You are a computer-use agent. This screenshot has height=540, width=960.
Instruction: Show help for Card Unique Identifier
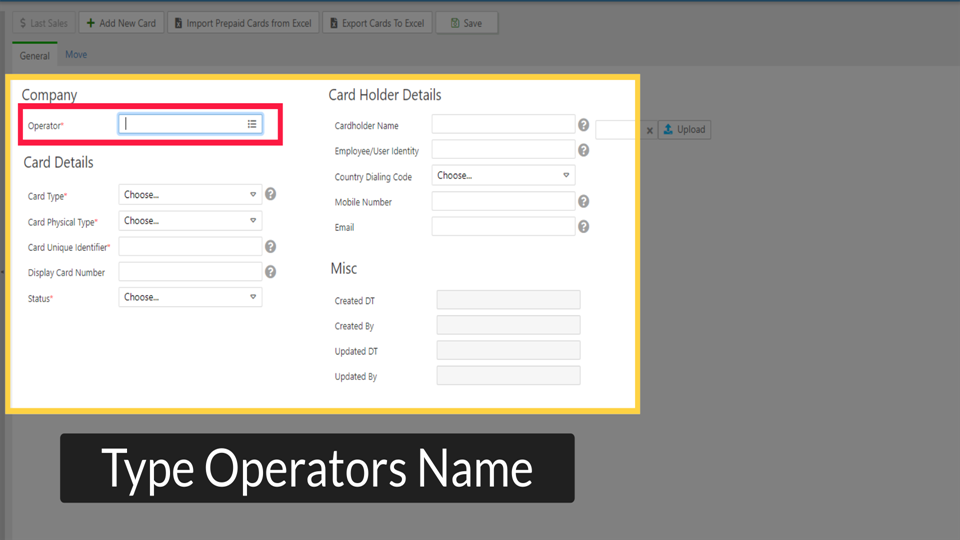271,247
